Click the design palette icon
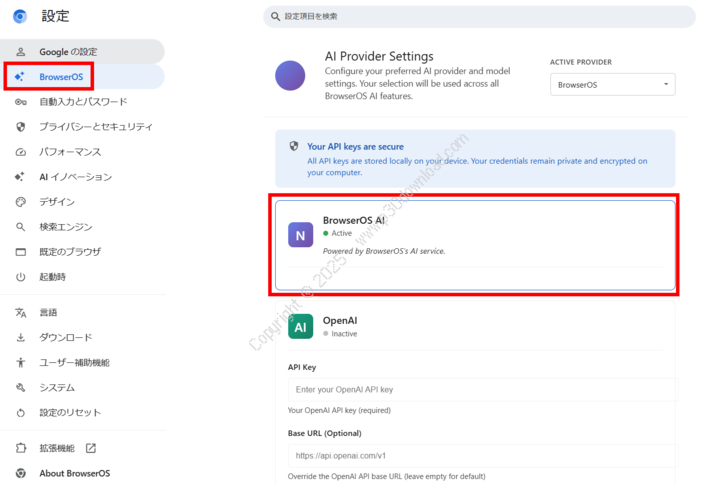721x485 pixels. click(x=20, y=202)
